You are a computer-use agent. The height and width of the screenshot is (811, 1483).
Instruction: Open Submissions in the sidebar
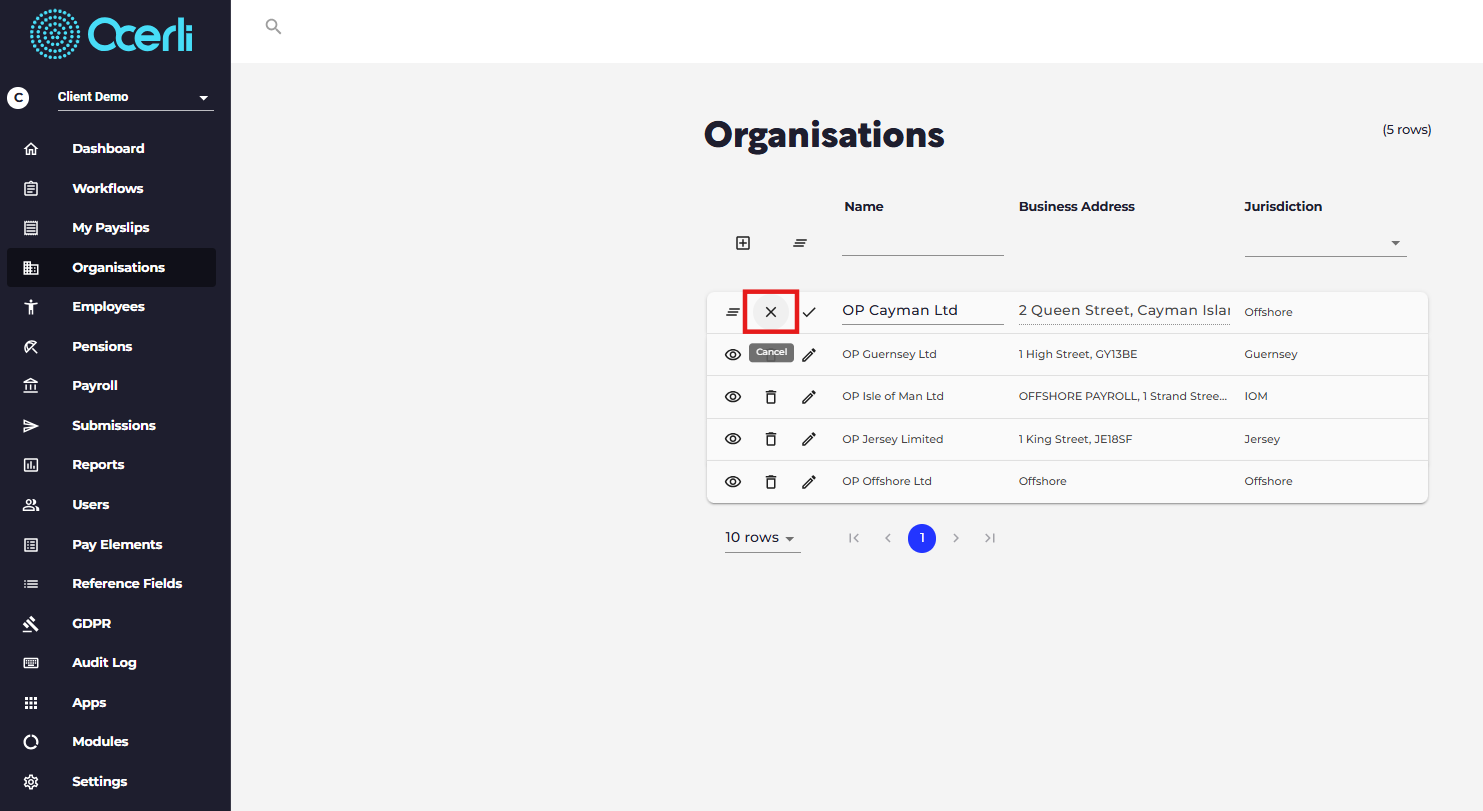click(x=111, y=425)
